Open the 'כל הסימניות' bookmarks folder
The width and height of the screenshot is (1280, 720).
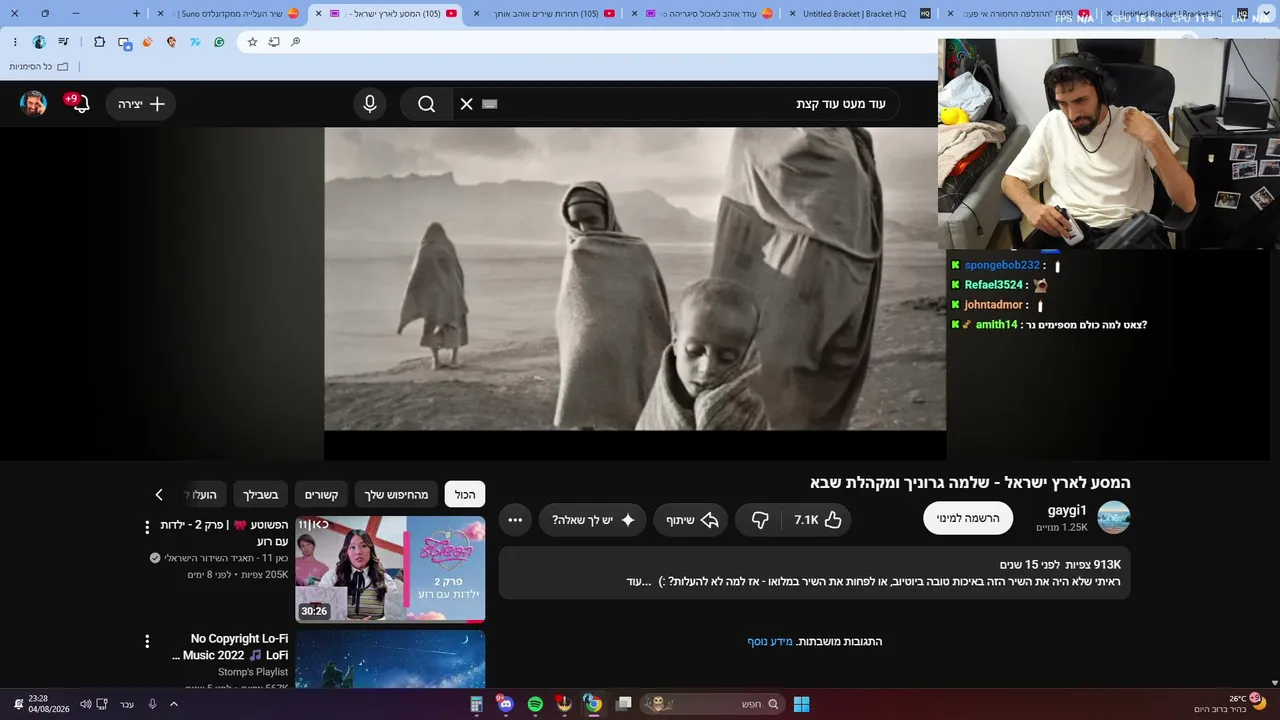tap(39, 66)
